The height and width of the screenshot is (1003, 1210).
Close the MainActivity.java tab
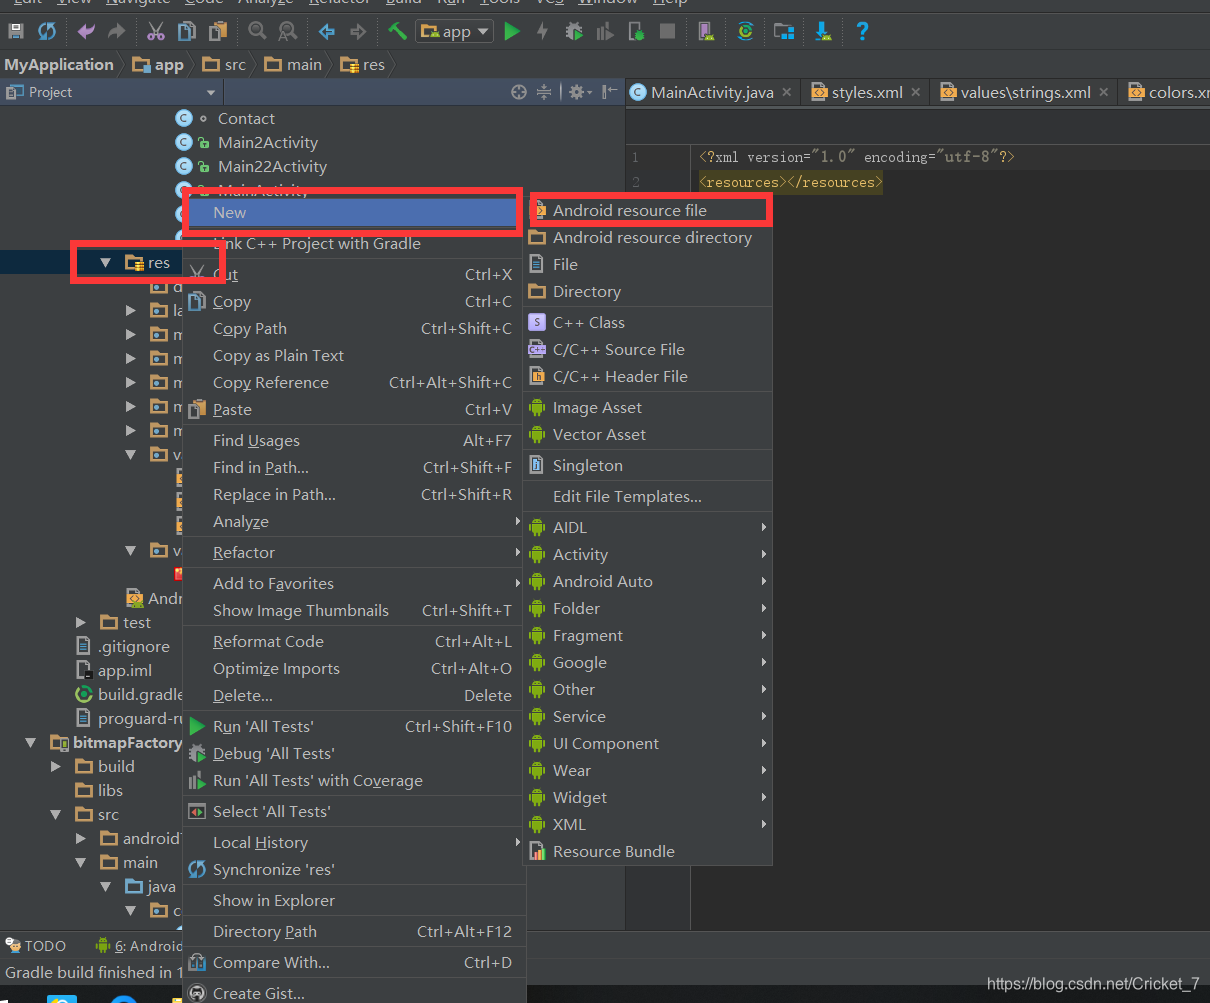click(x=787, y=92)
